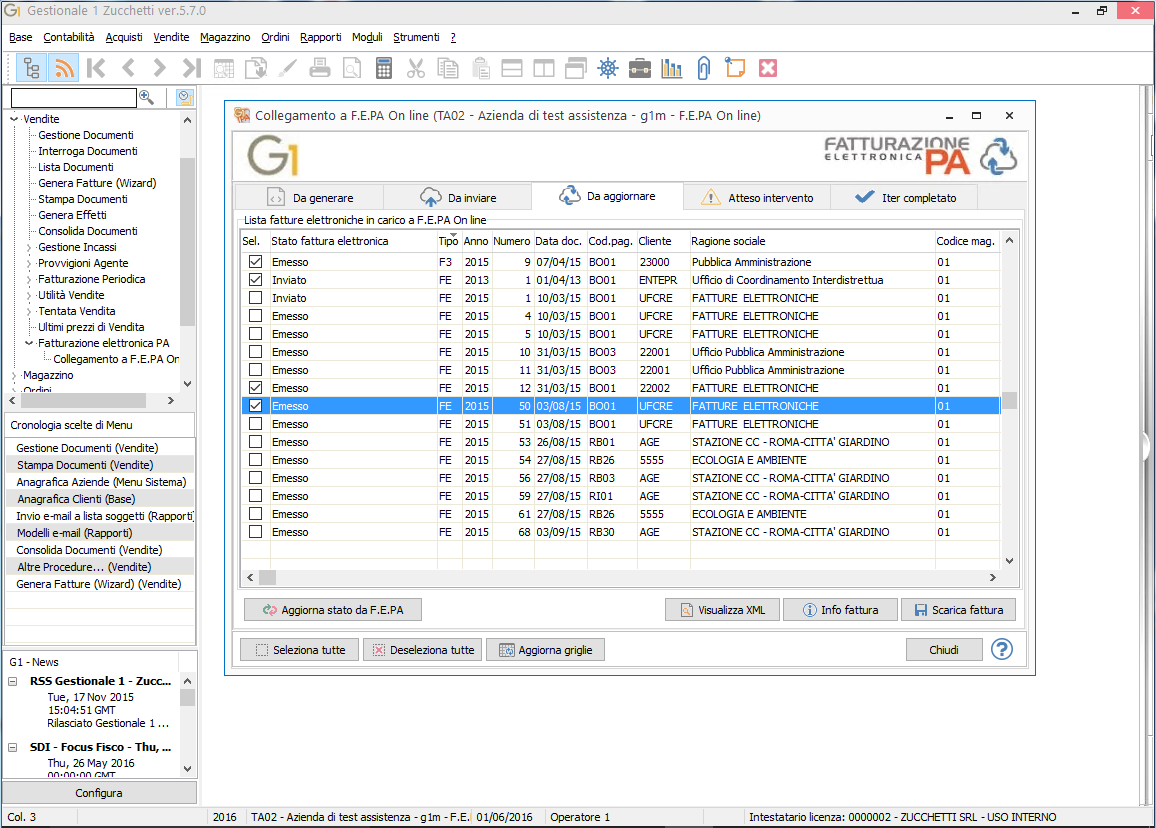Click the menu history clock icon

pyautogui.click(x=185, y=97)
